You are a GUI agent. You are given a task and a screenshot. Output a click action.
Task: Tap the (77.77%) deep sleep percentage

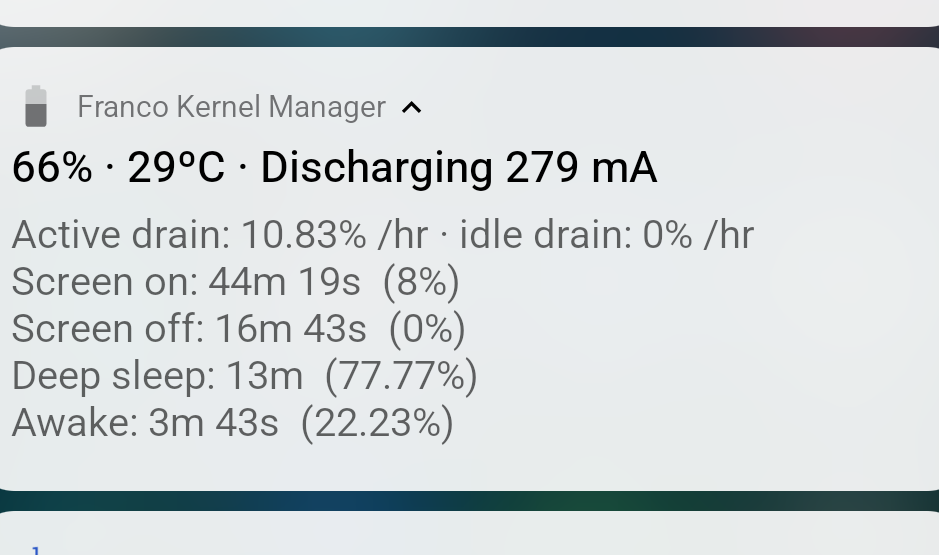point(402,376)
